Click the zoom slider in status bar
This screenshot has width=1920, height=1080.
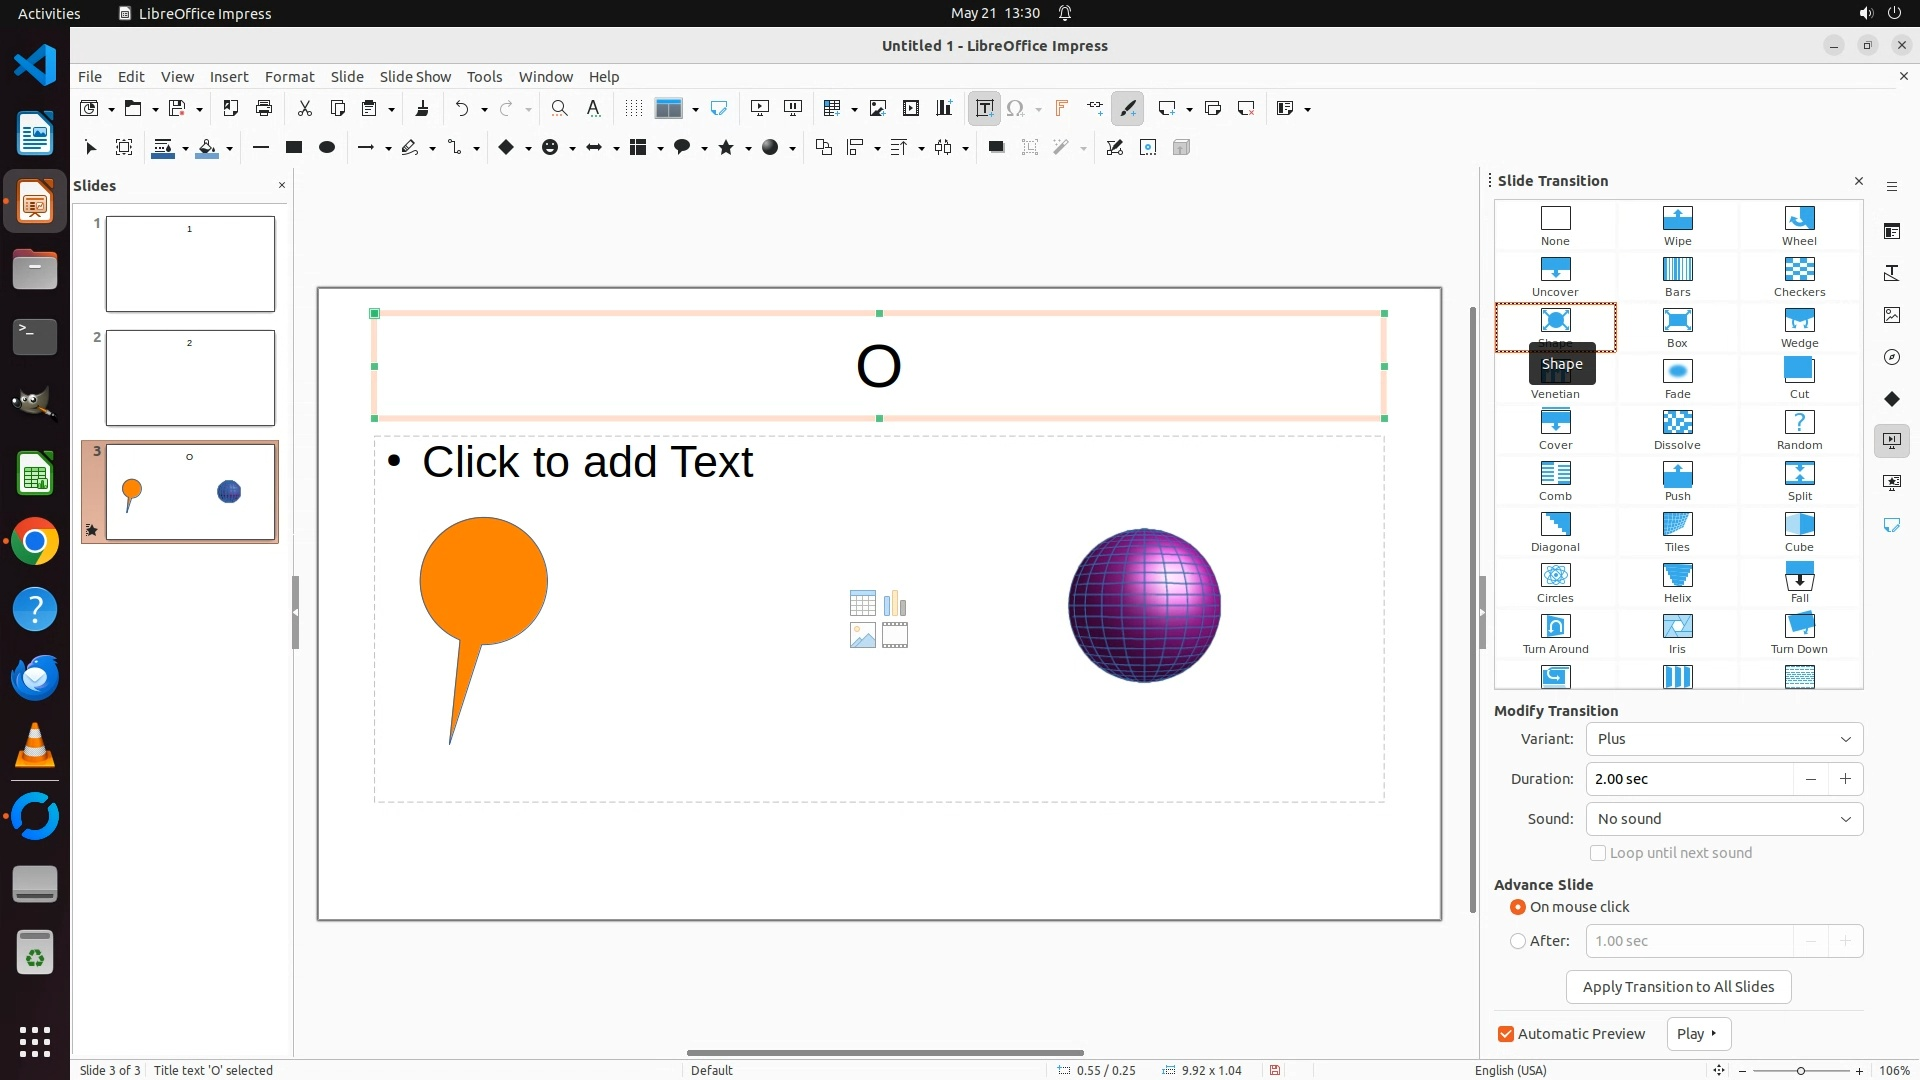pos(1800,1070)
